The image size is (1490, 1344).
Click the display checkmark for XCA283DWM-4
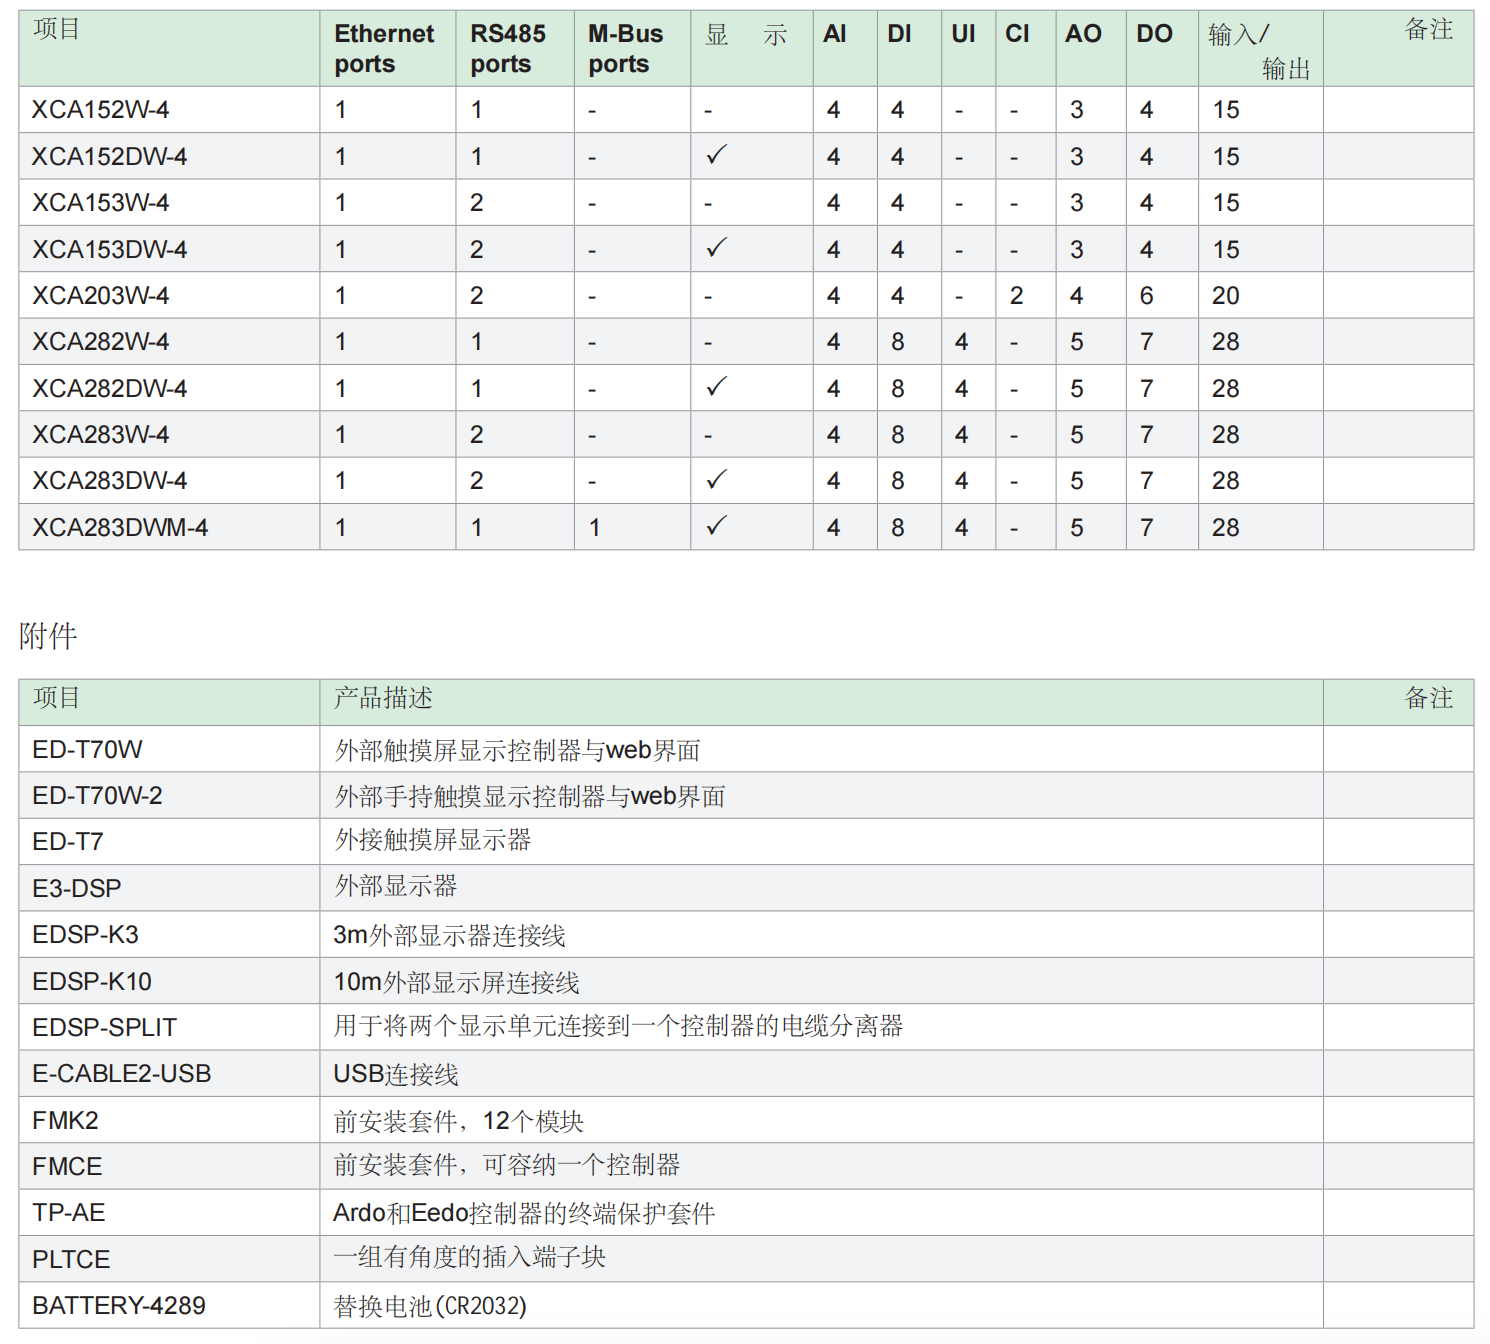tap(716, 526)
